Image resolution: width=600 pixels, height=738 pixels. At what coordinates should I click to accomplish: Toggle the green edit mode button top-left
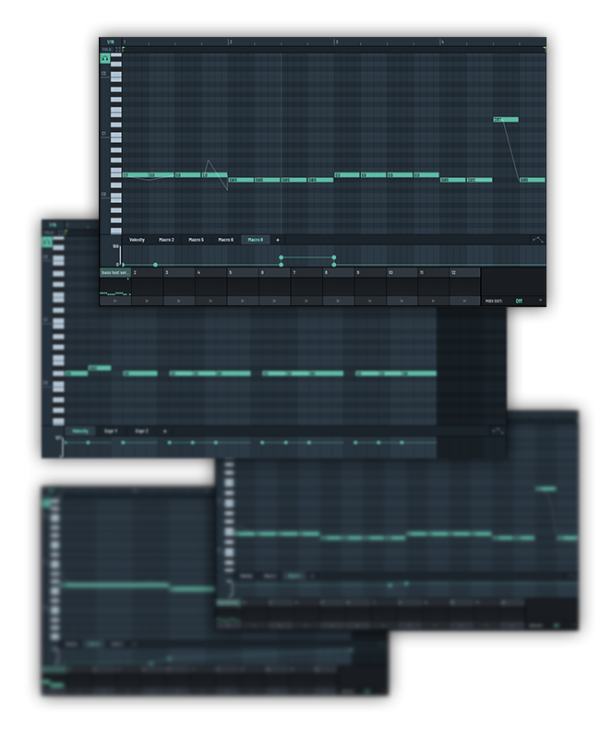coord(105,59)
